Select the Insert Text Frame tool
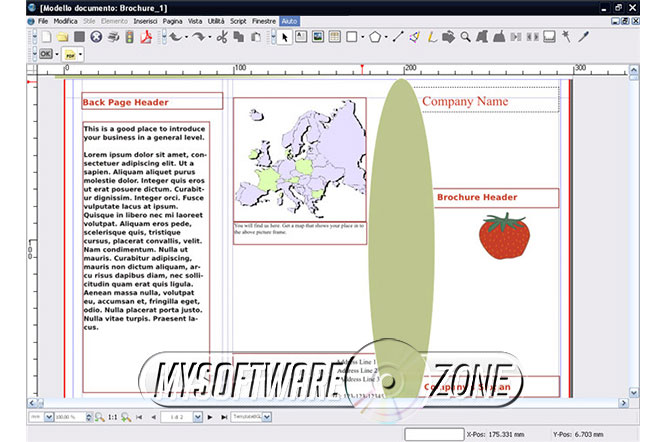666x442 pixels. (x=301, y=37)
